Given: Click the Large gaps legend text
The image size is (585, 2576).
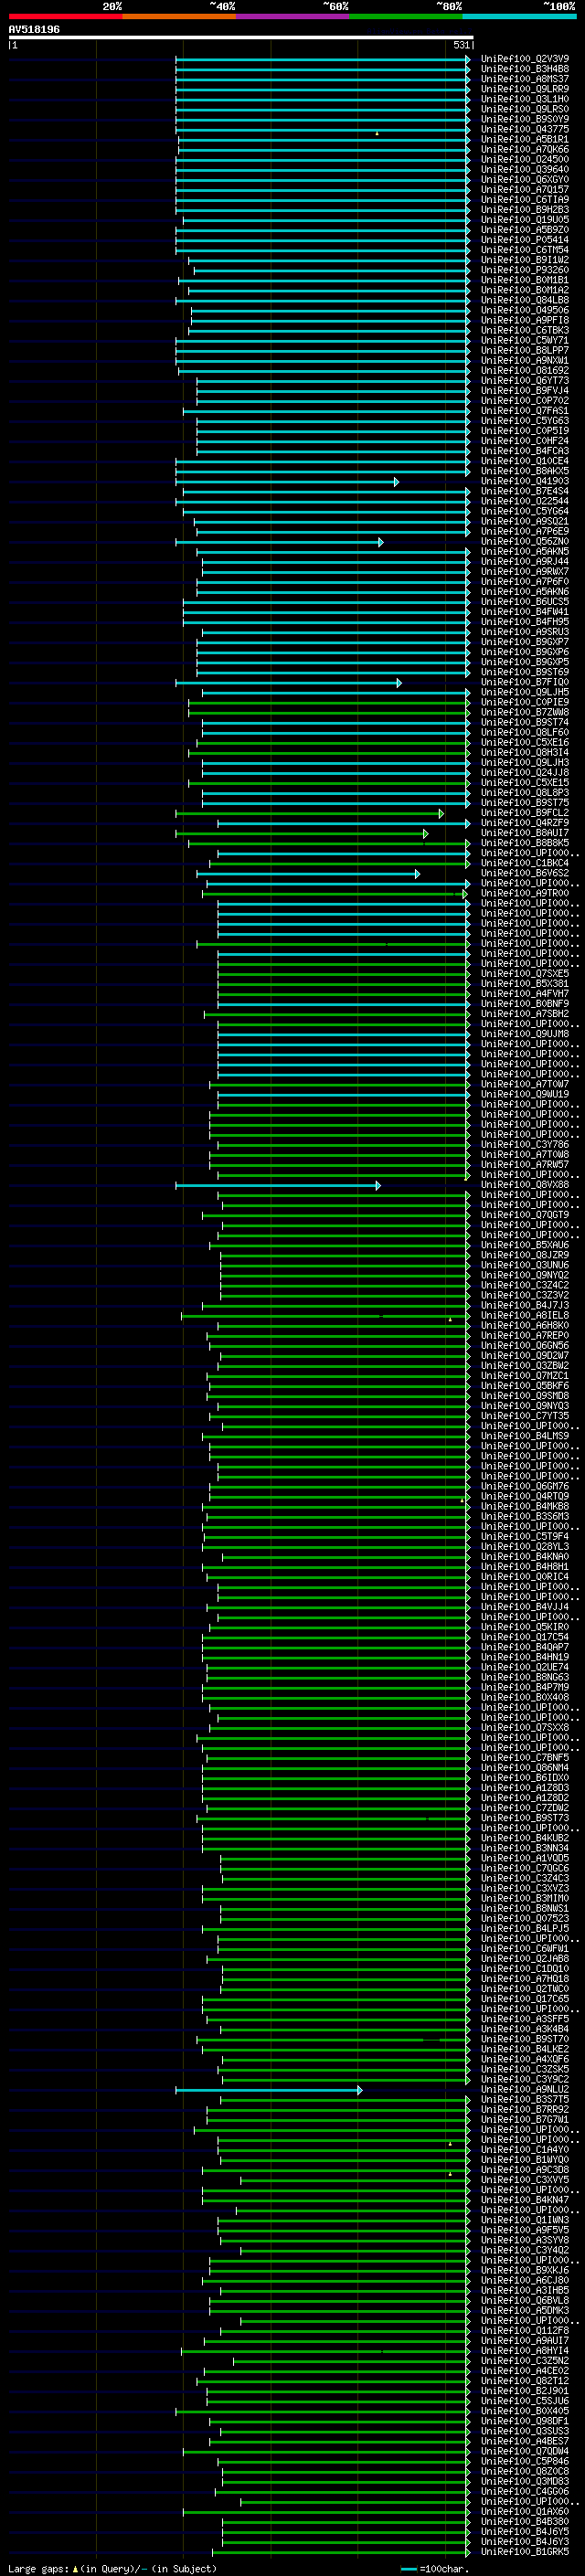Looking at the screenshot, I should tap(113, 2569).
